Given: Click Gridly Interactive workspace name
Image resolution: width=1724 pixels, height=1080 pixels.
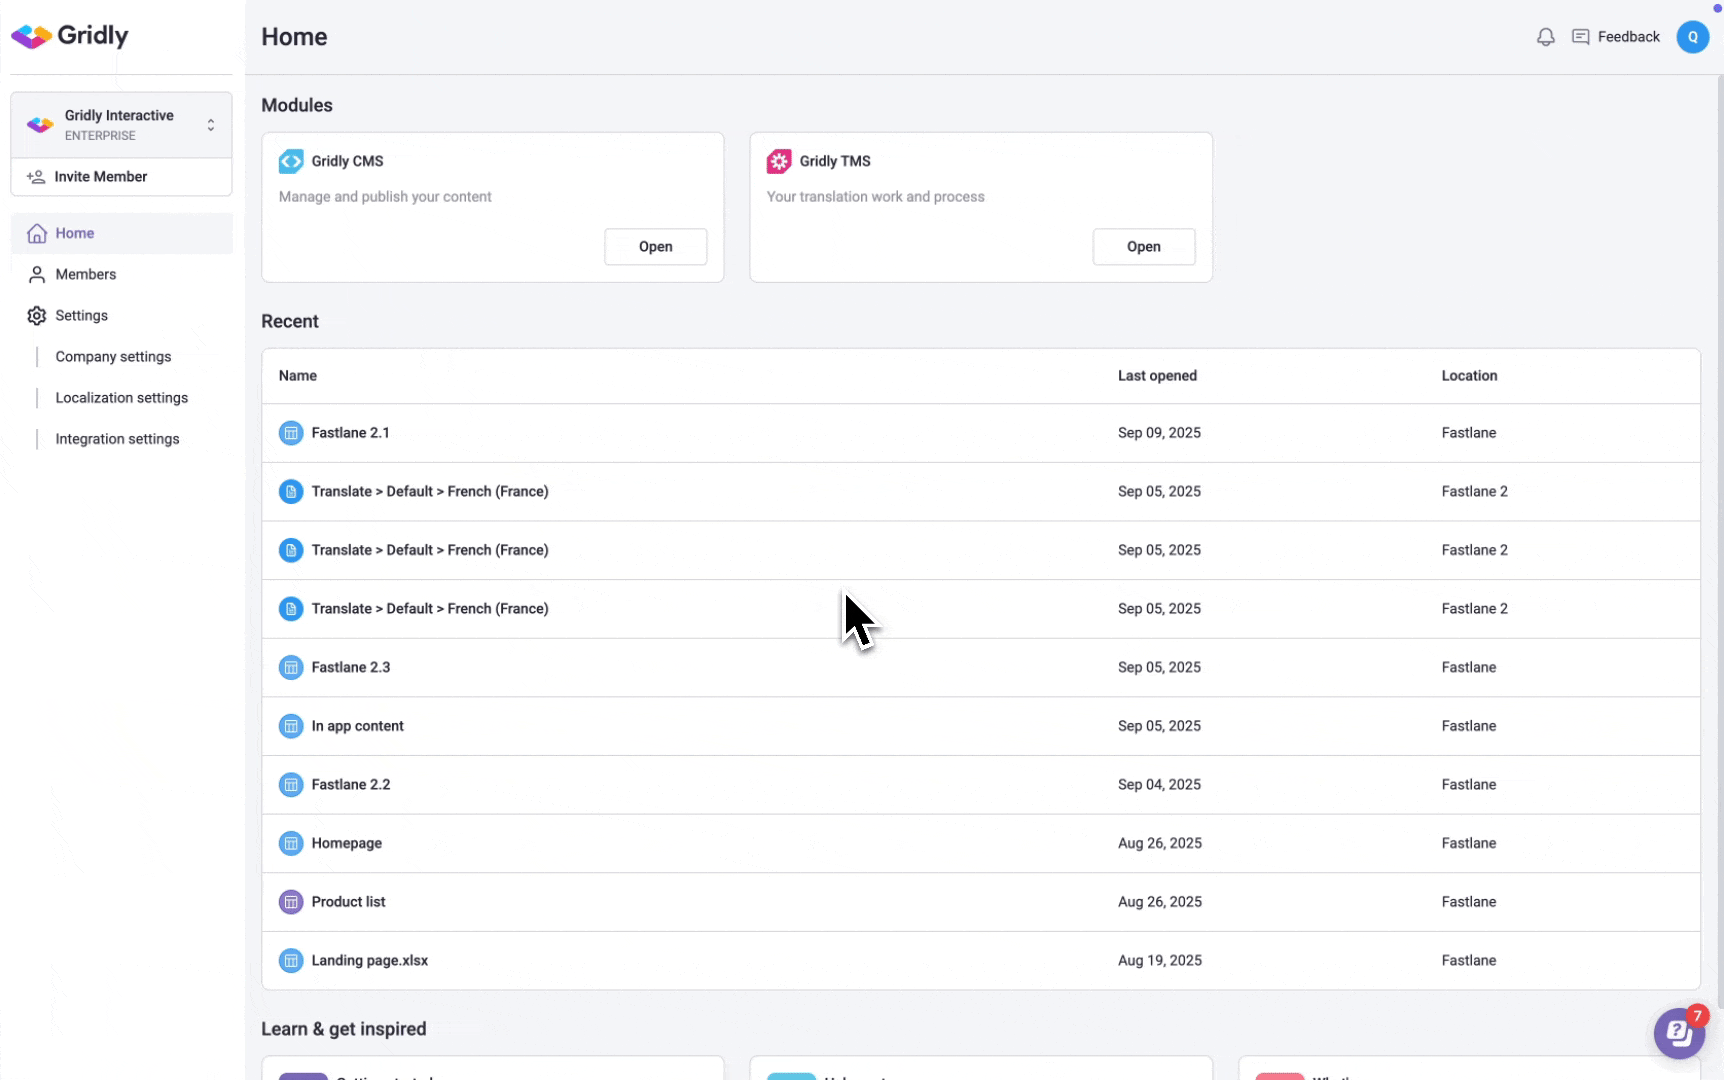Looking at the screenshot, I should coord(119,116).
